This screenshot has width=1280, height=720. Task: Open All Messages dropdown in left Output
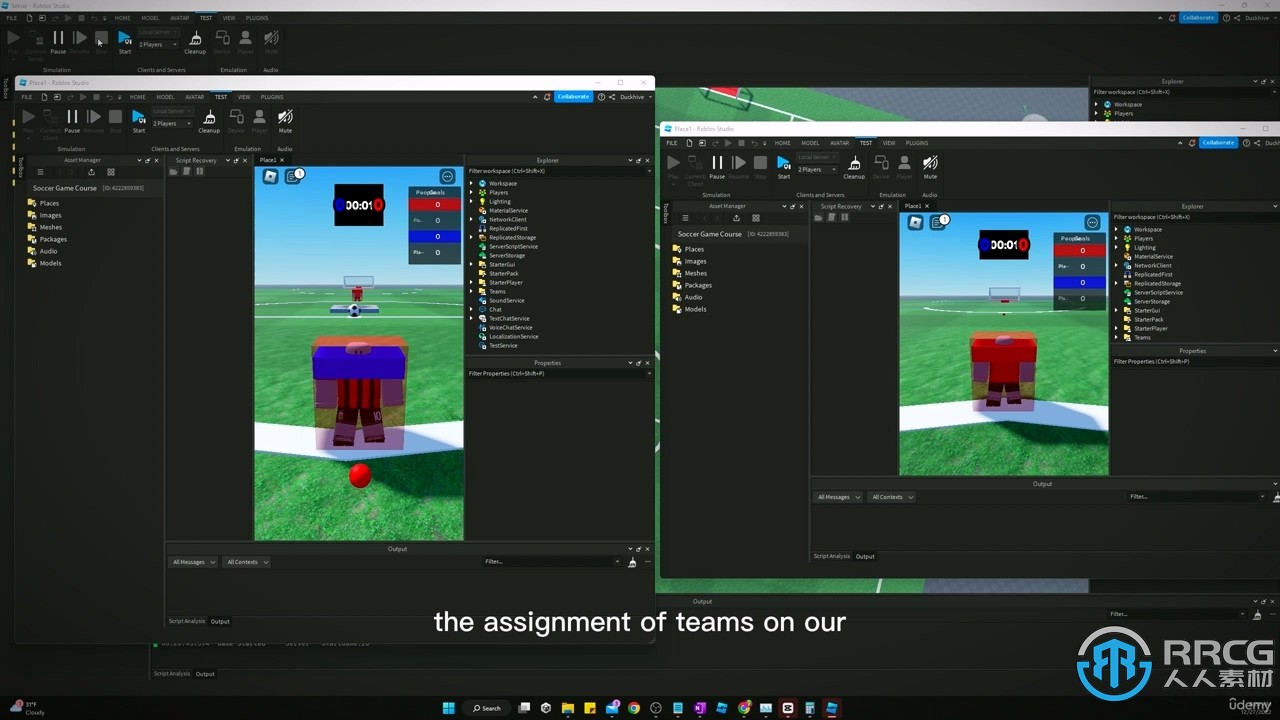click(x=193, y=562)
